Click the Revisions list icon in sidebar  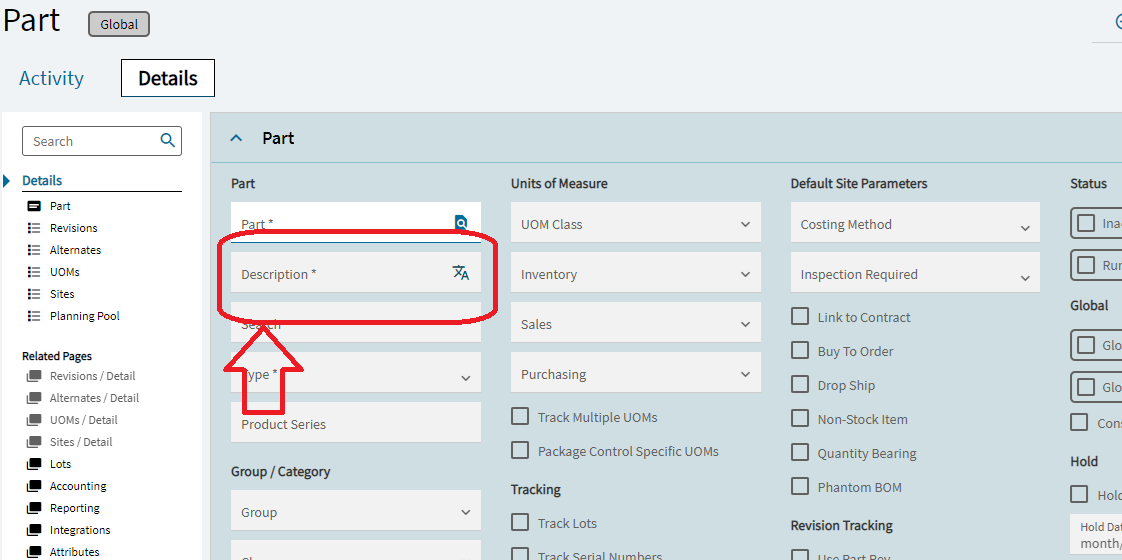pos(34,228)
